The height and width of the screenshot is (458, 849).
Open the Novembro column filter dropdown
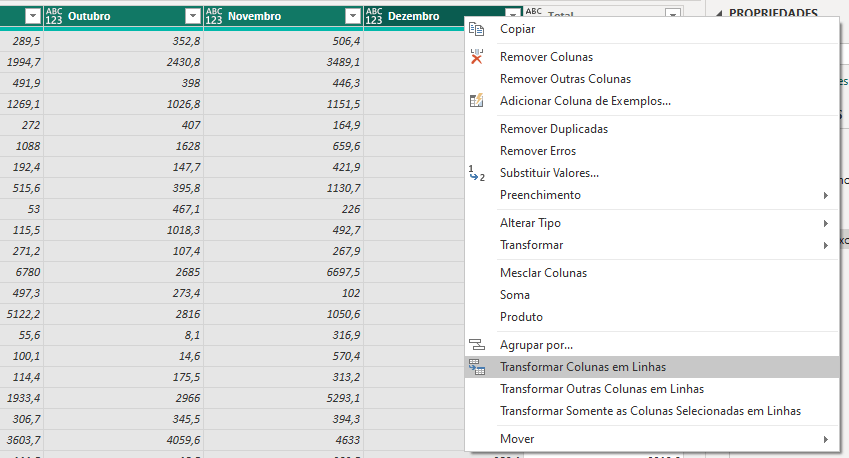click(353, 16)
